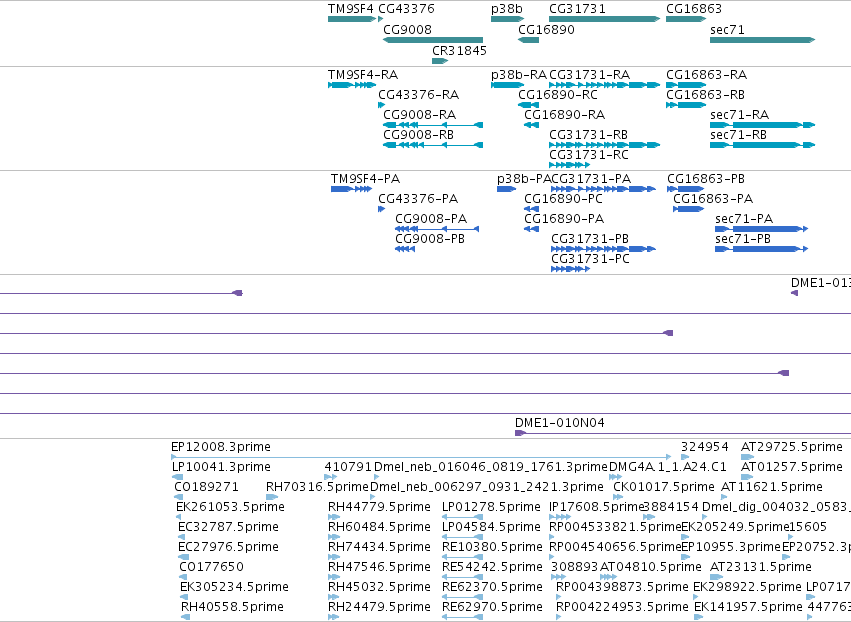Screen dimensions: 851x622
Task: Open protein p38b-PA label
Action: 524,179
